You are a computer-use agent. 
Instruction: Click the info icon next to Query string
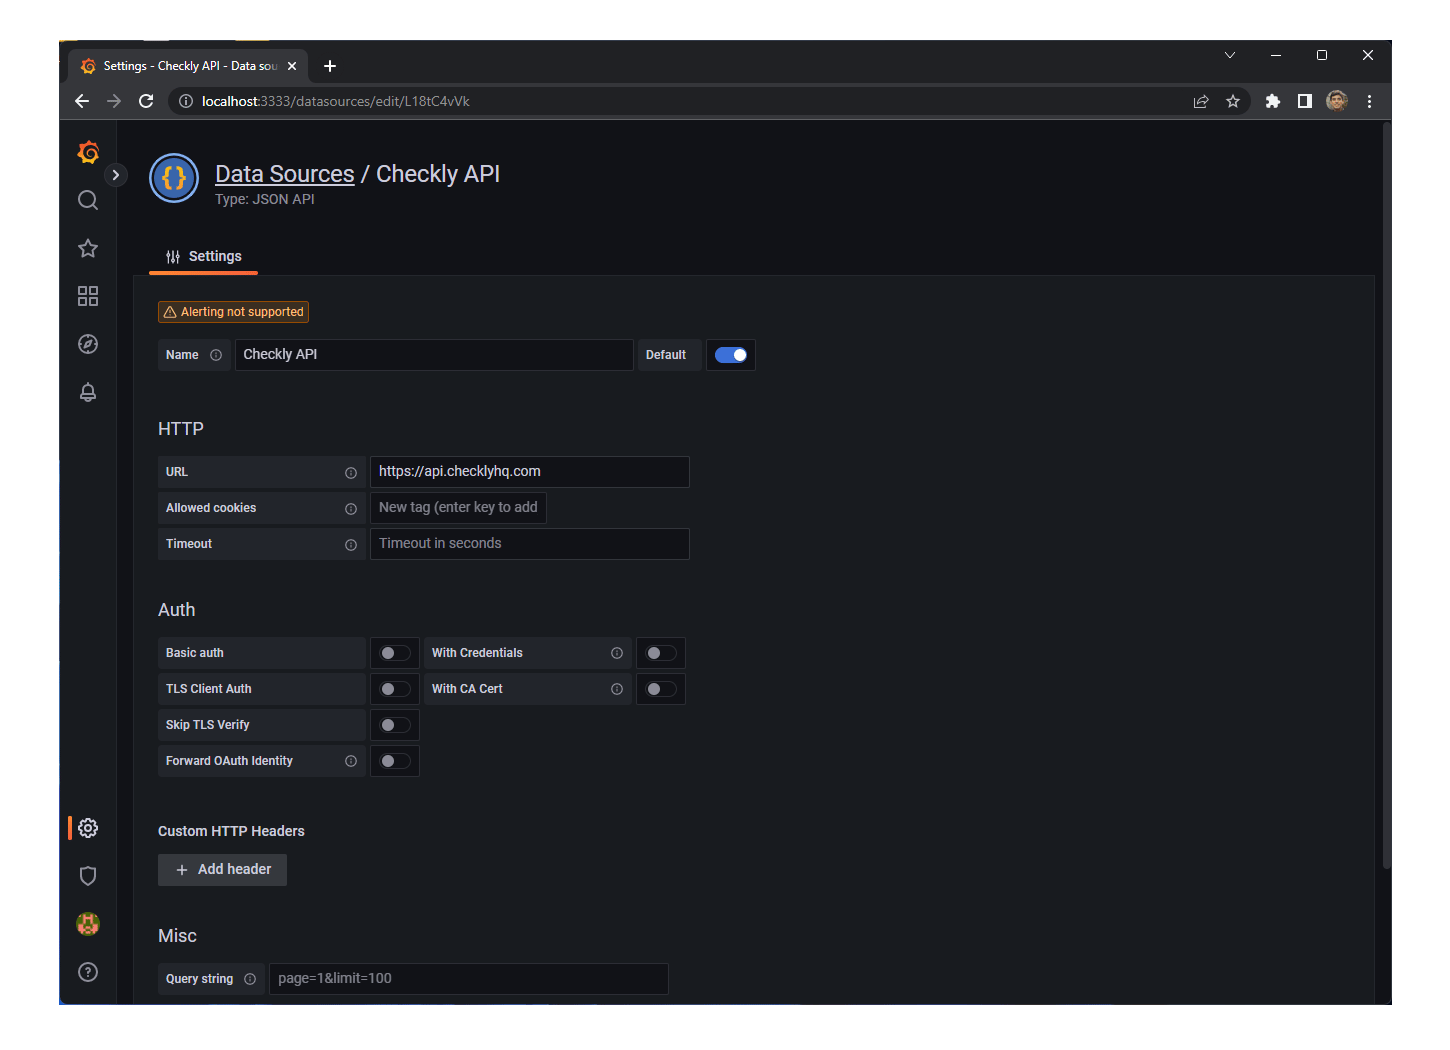pyautogui.click(x=250, y=979)
